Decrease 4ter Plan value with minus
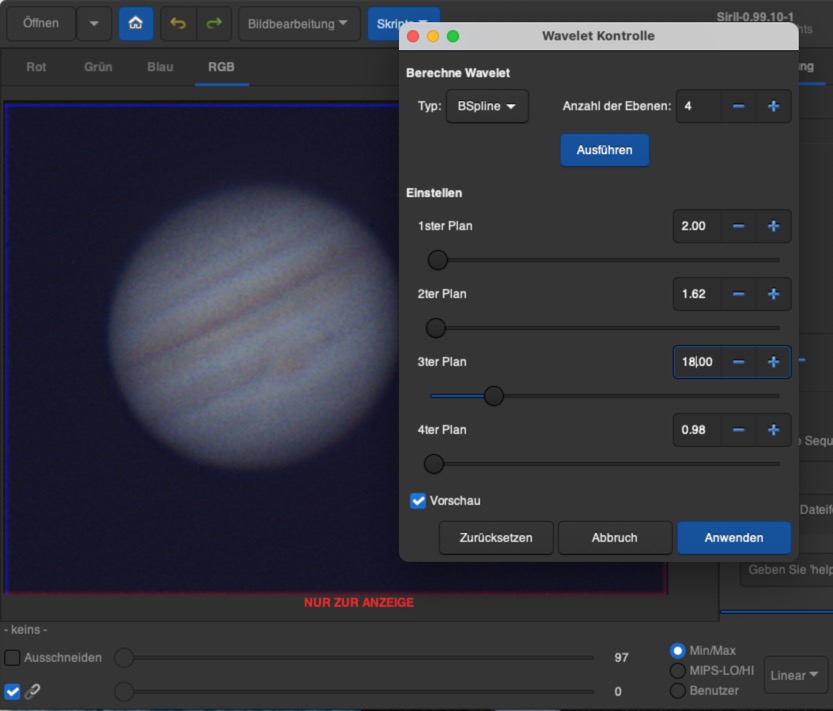 (738, 430)
